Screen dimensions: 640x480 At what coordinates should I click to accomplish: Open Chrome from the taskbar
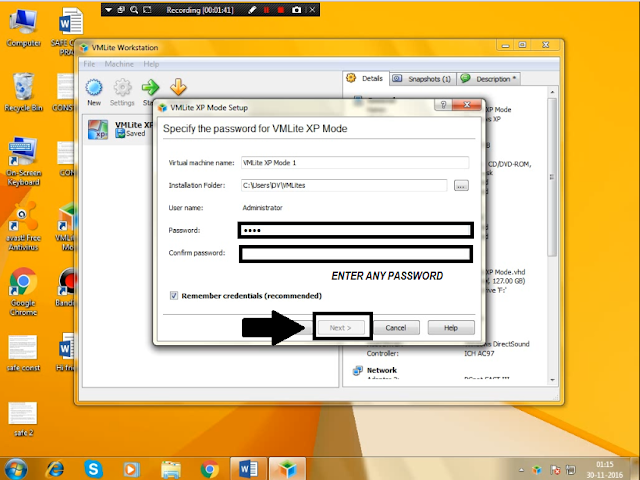[x=209, y=470]
